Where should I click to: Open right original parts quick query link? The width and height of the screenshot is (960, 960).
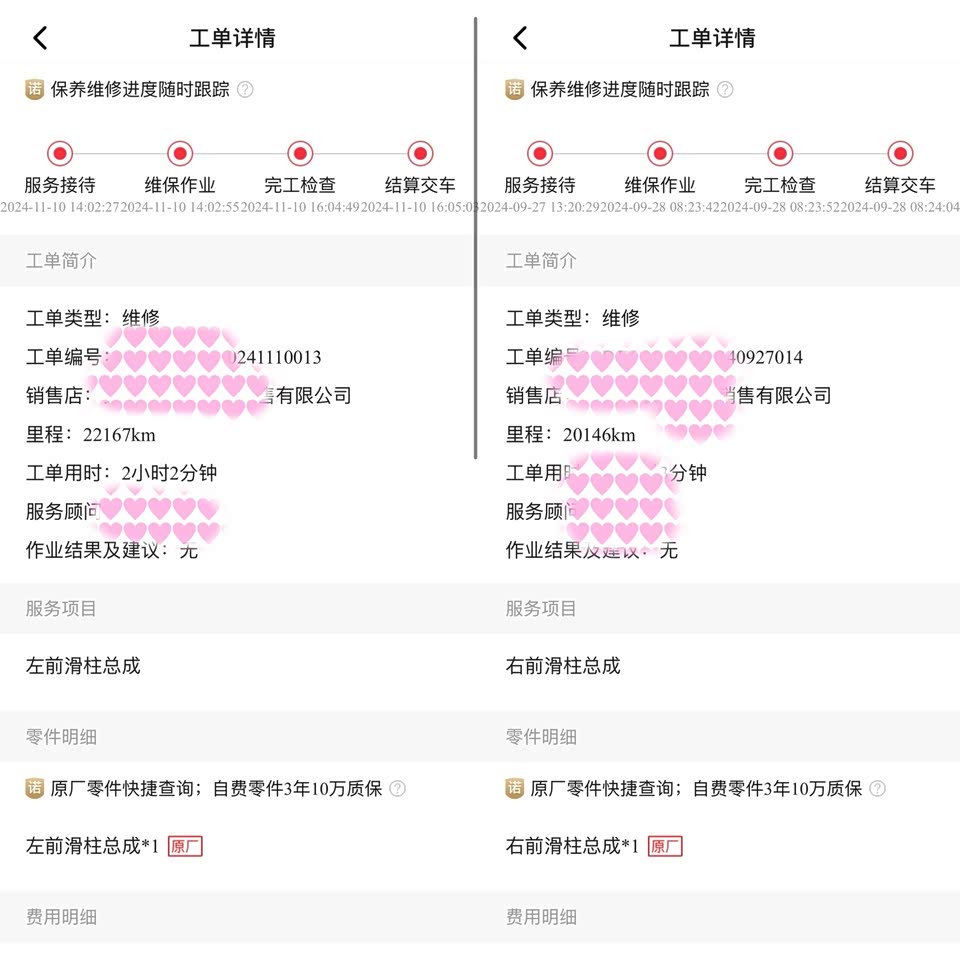tap(608, 788)
